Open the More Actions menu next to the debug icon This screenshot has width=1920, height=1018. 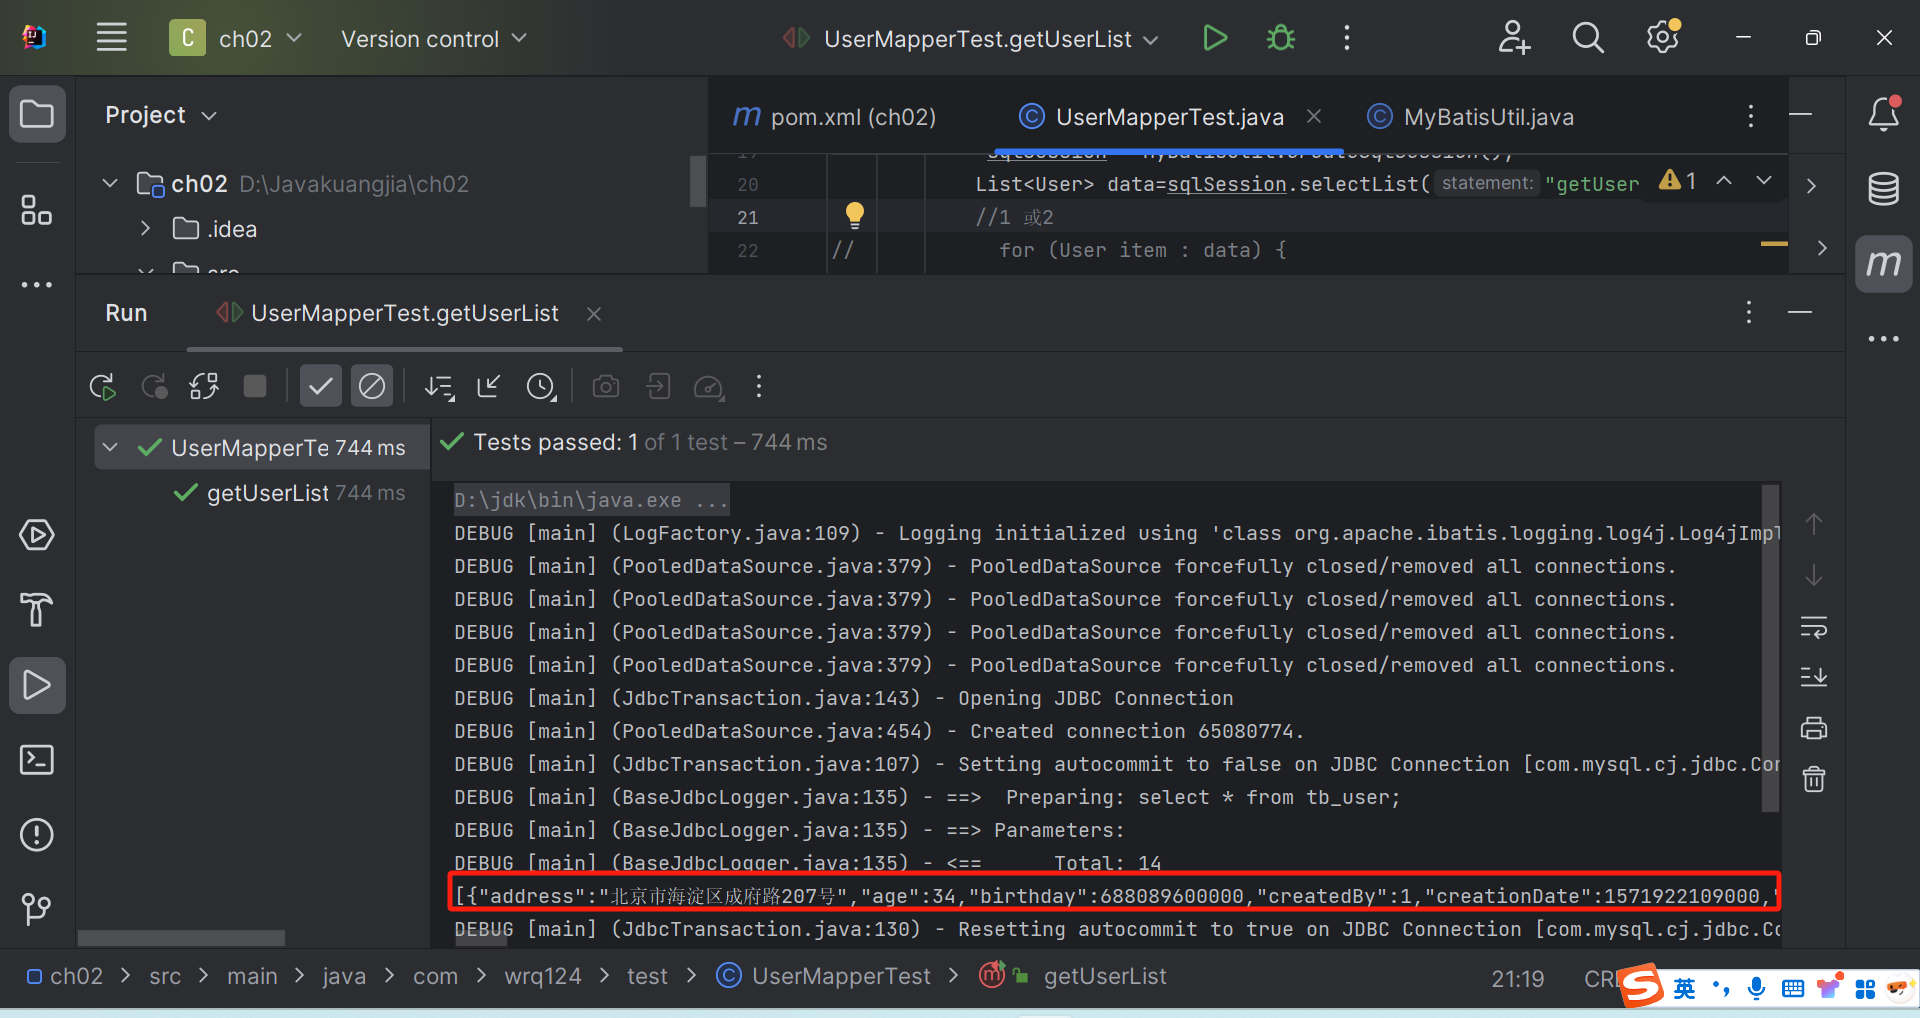pyautogui.click(x=1347, y=38)
